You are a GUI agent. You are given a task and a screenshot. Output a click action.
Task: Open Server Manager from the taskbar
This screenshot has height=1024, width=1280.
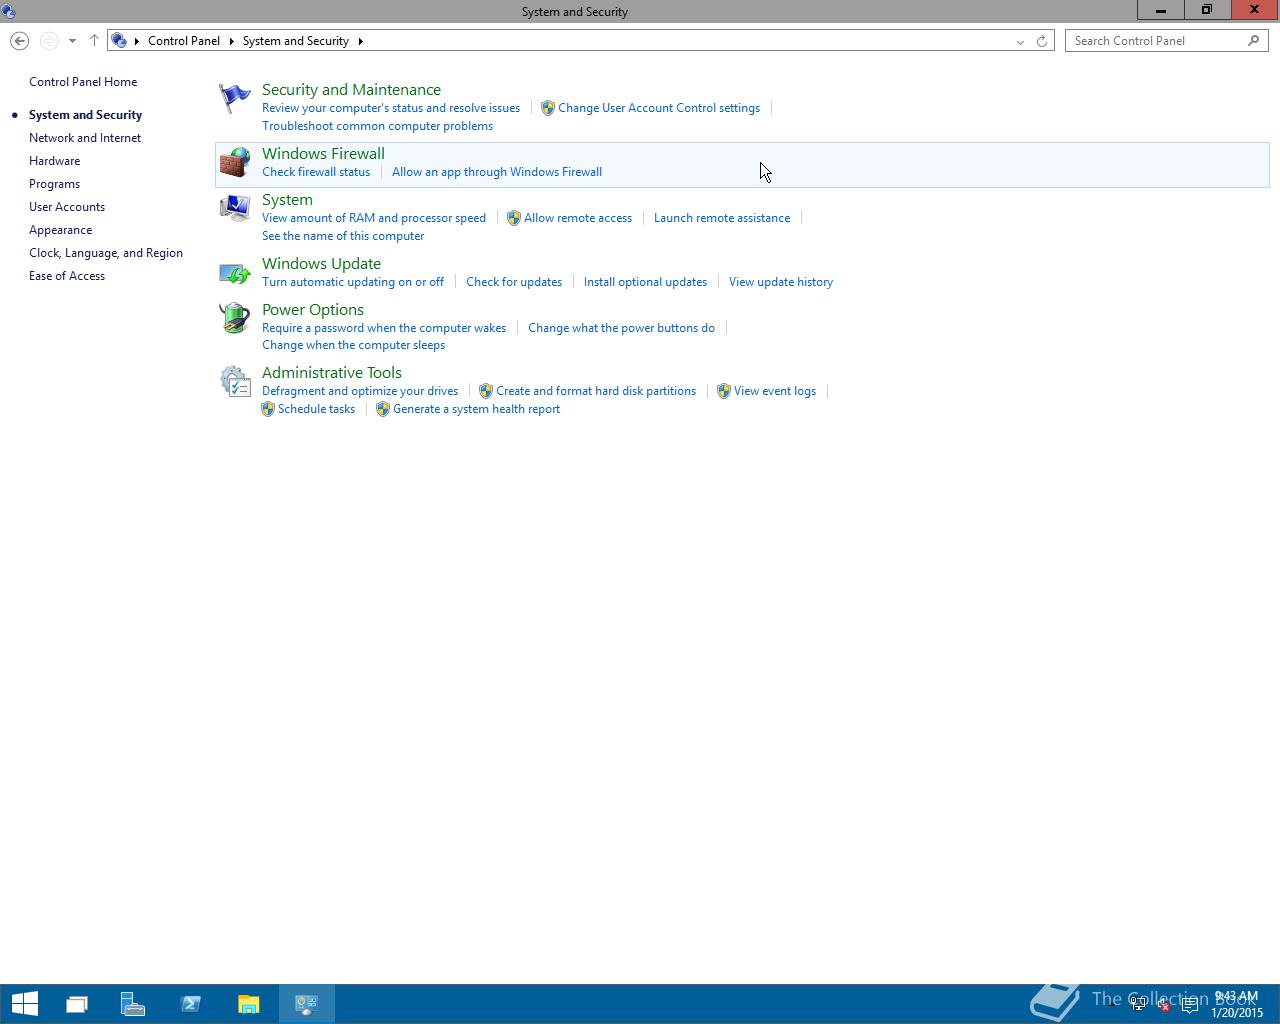tap(133, 1004)
